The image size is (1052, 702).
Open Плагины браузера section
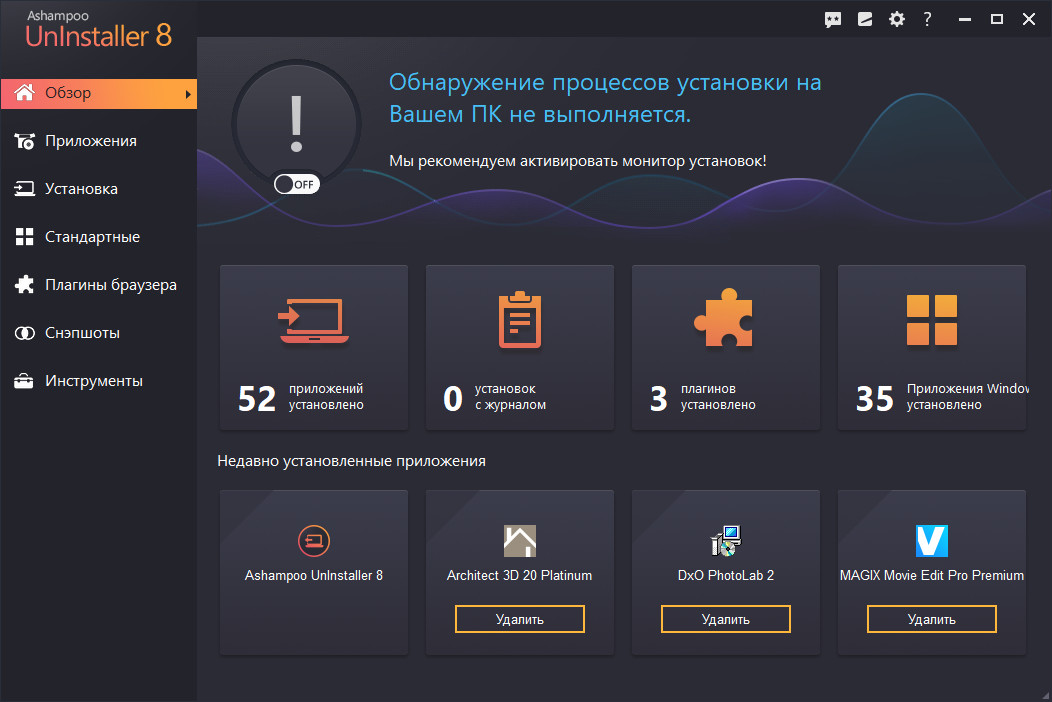coord(110,285)
